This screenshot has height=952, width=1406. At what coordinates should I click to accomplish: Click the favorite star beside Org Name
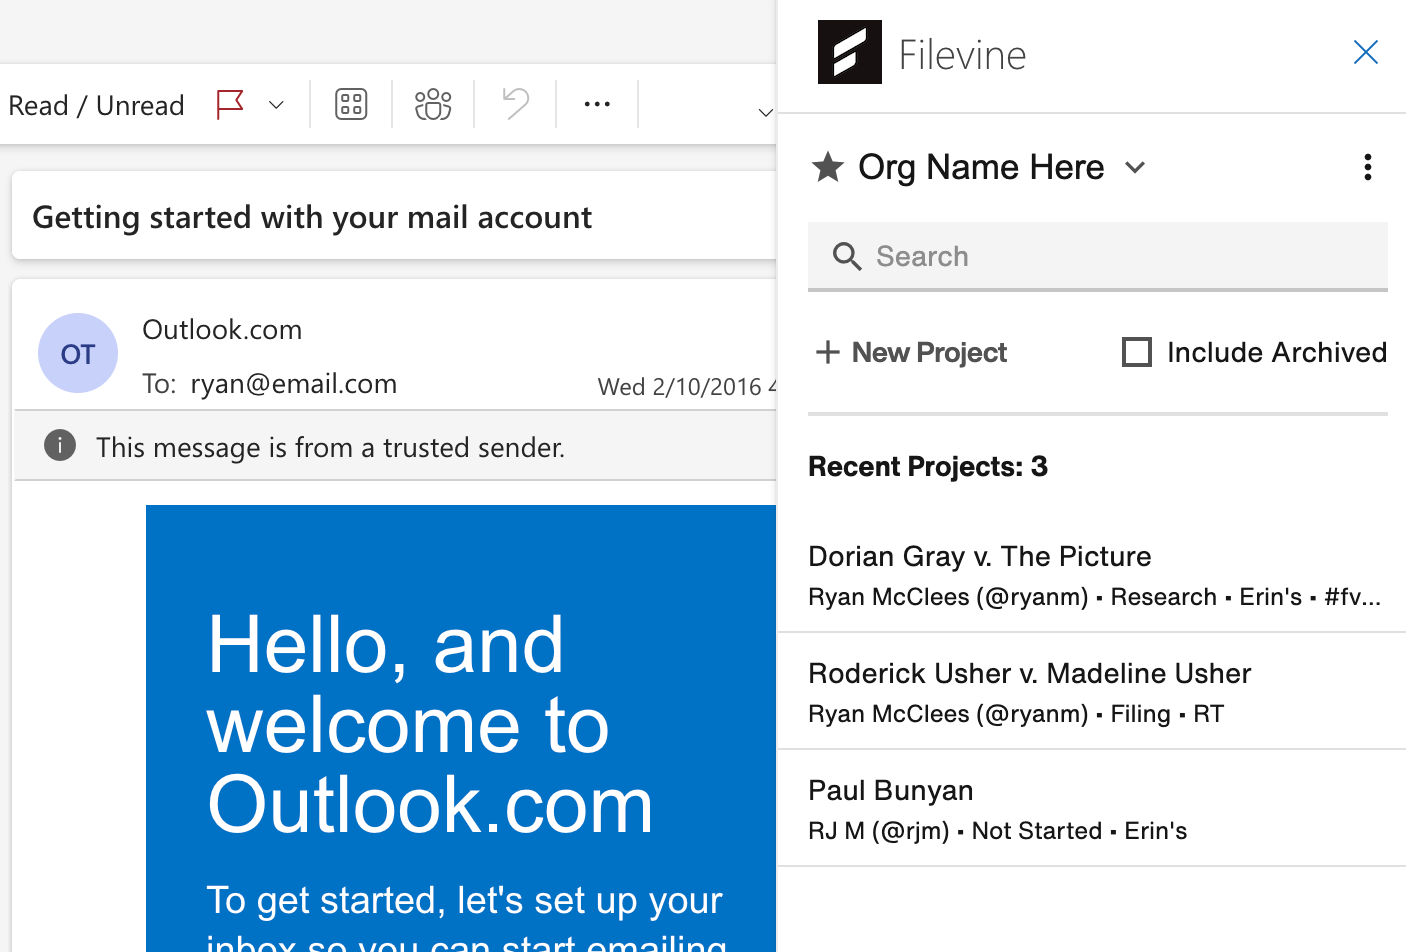pyautogui.click(x=828, y=167)
